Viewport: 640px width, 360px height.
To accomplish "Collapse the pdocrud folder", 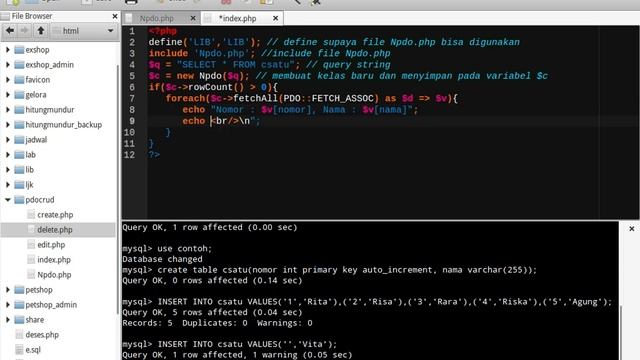I will click(8, 200).
